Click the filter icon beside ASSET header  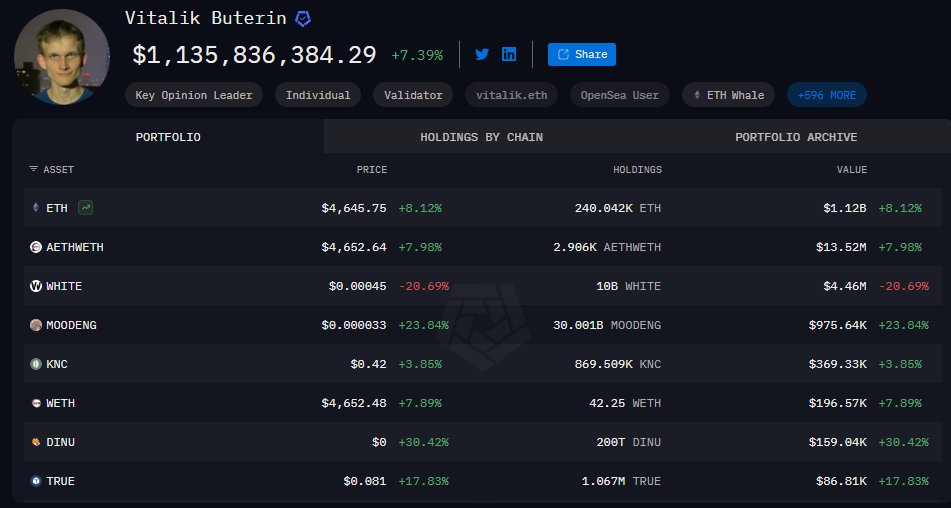33,169
